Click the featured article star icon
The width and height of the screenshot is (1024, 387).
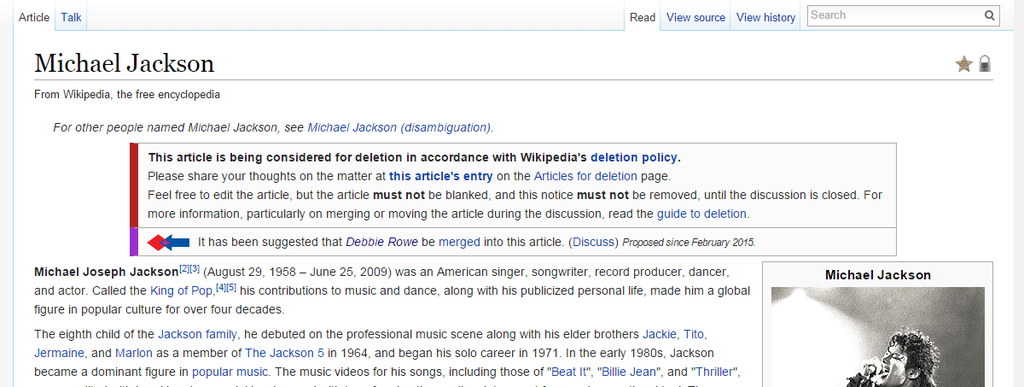[964, 64]
